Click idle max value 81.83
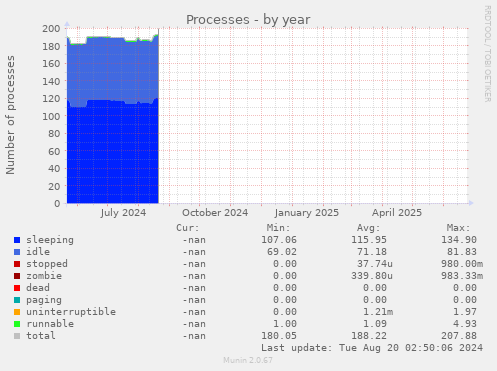Image resolution: width=497 pixels, height=371 pixels. pyautogui.click(x=462, y=252)
